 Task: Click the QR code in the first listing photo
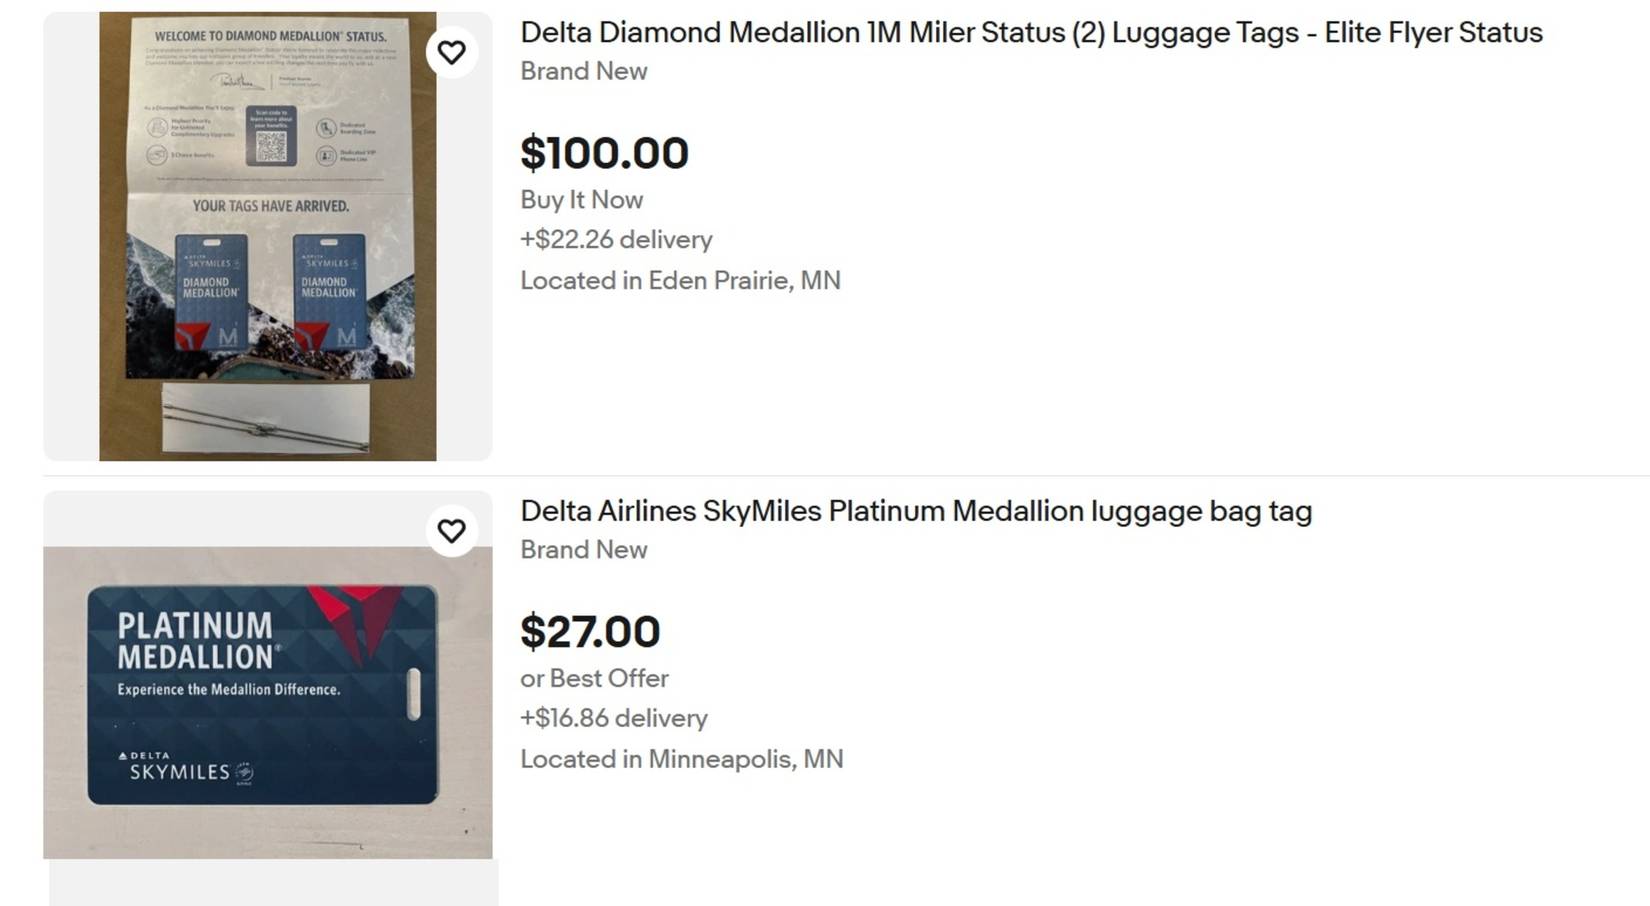(270, 147)
